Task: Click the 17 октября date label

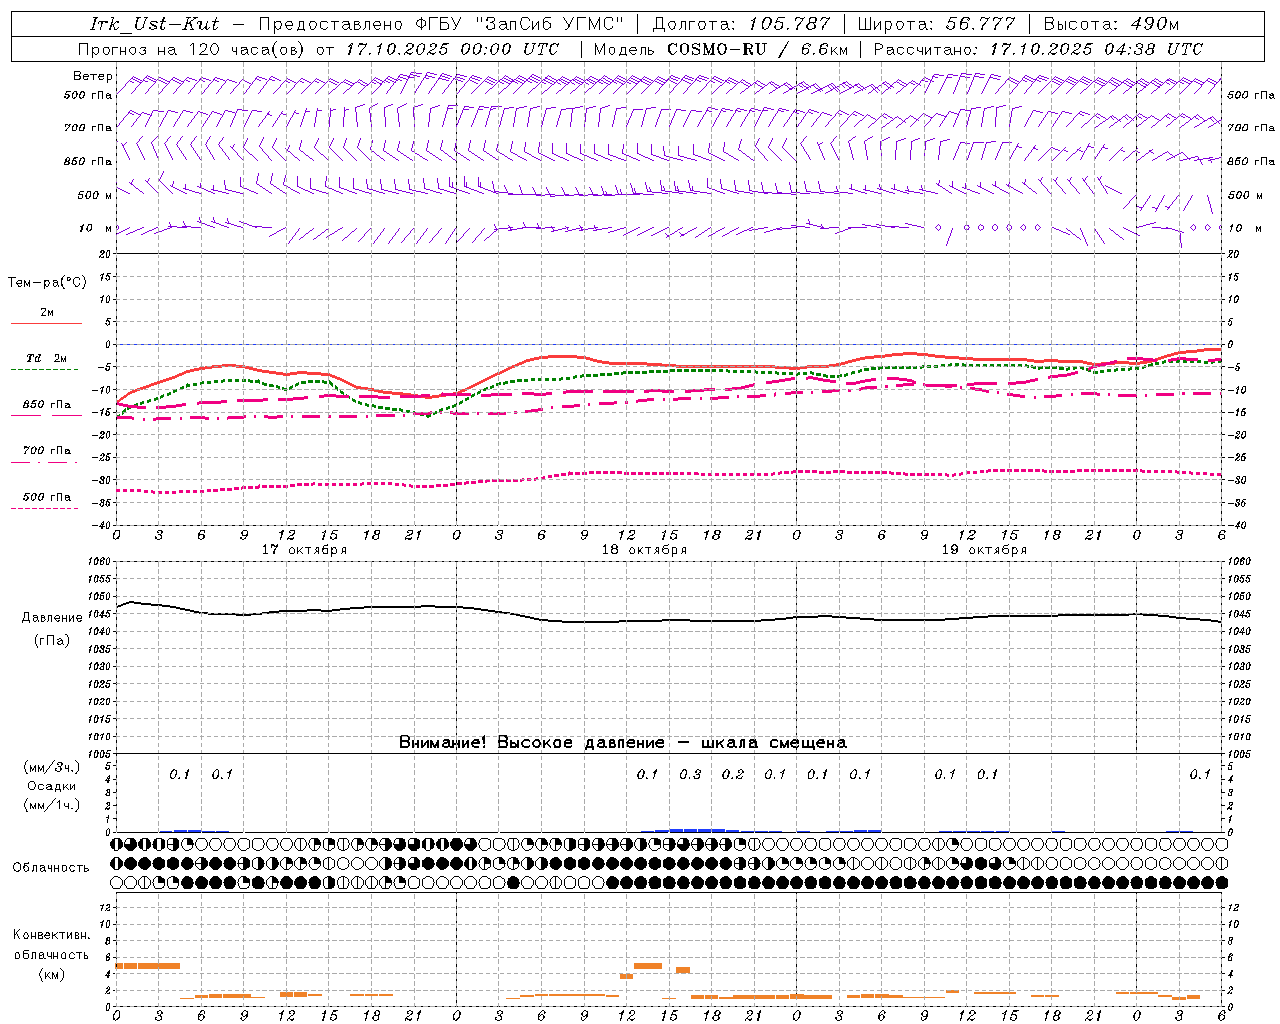Action: coord(304,550)
